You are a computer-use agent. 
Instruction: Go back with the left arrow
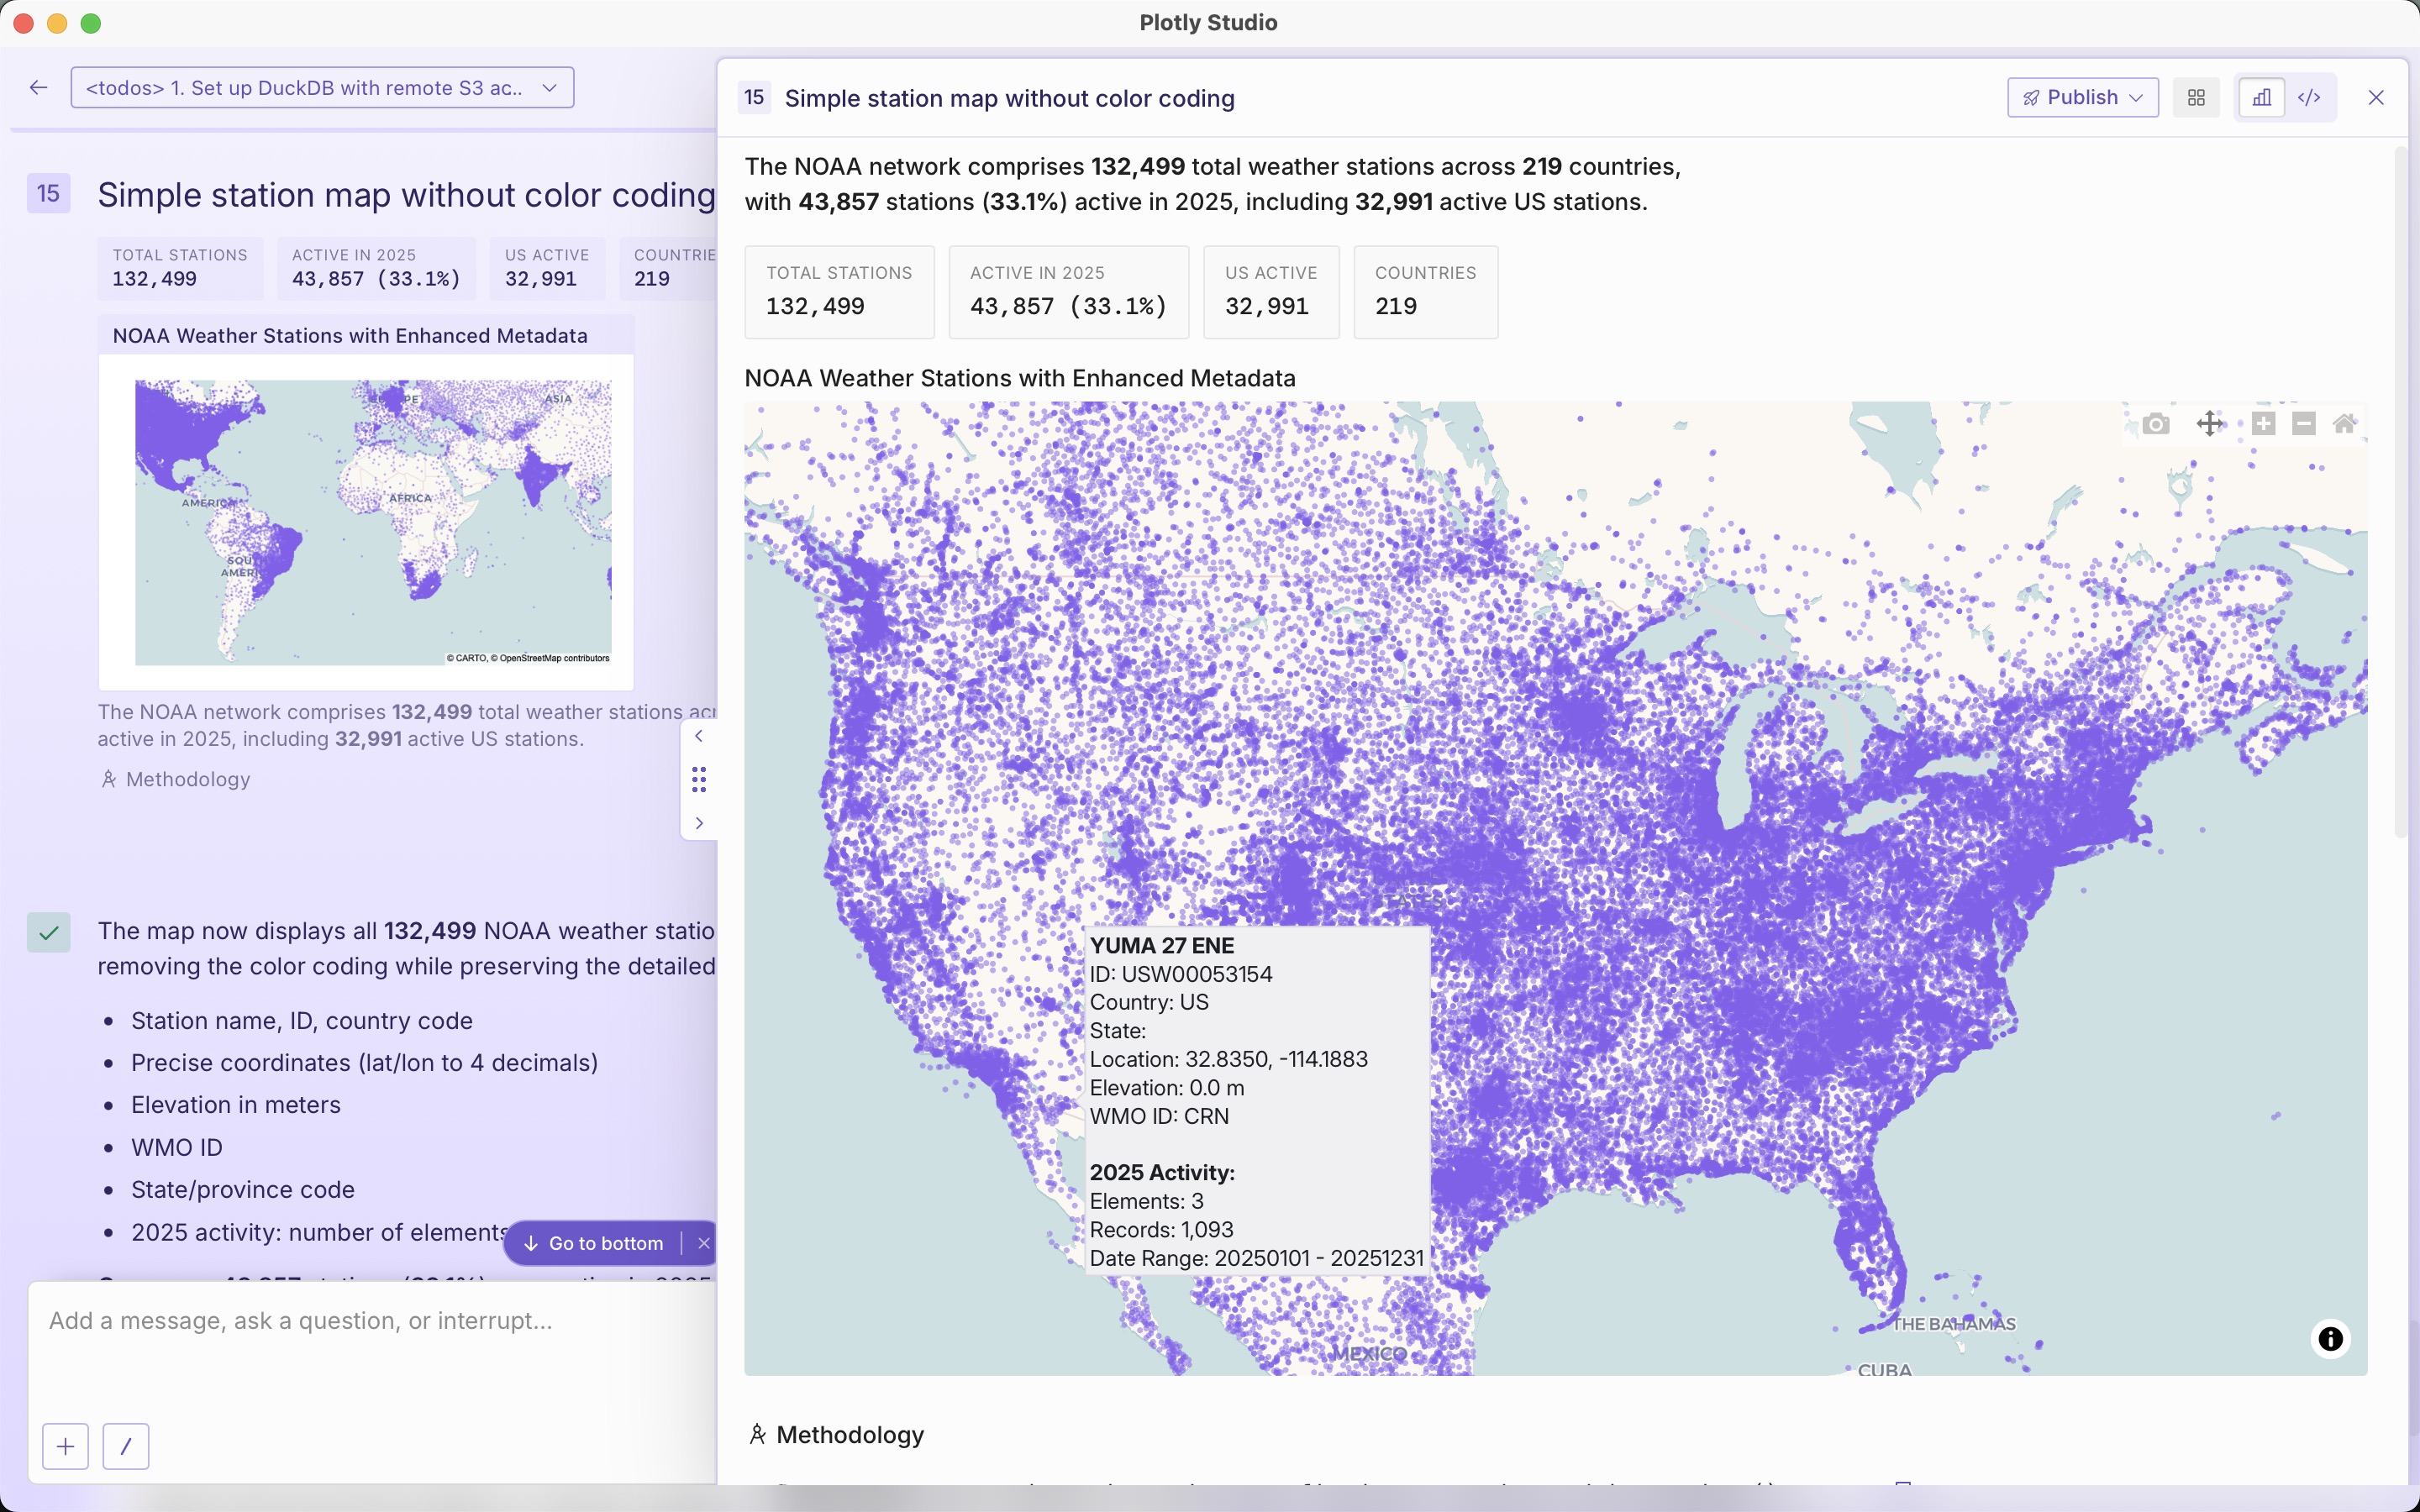tap(39, 88)
